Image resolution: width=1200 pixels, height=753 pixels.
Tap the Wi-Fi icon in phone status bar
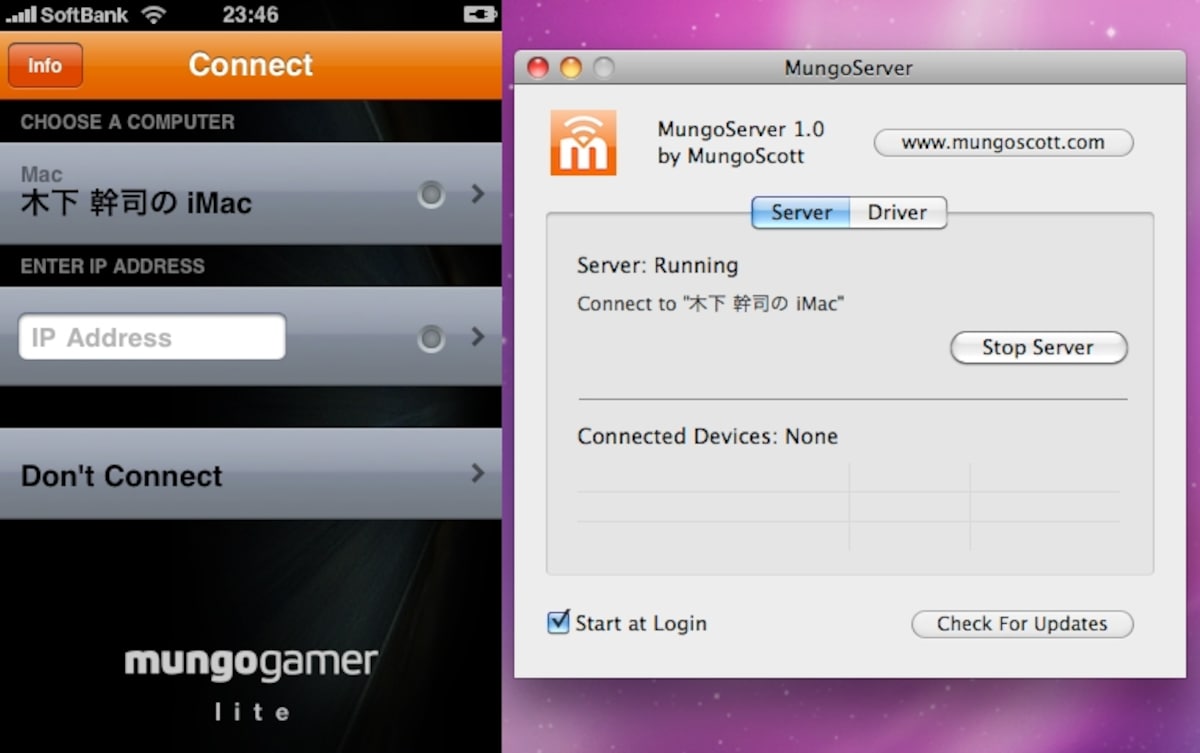pyautogui.click(x=153, y=15)
